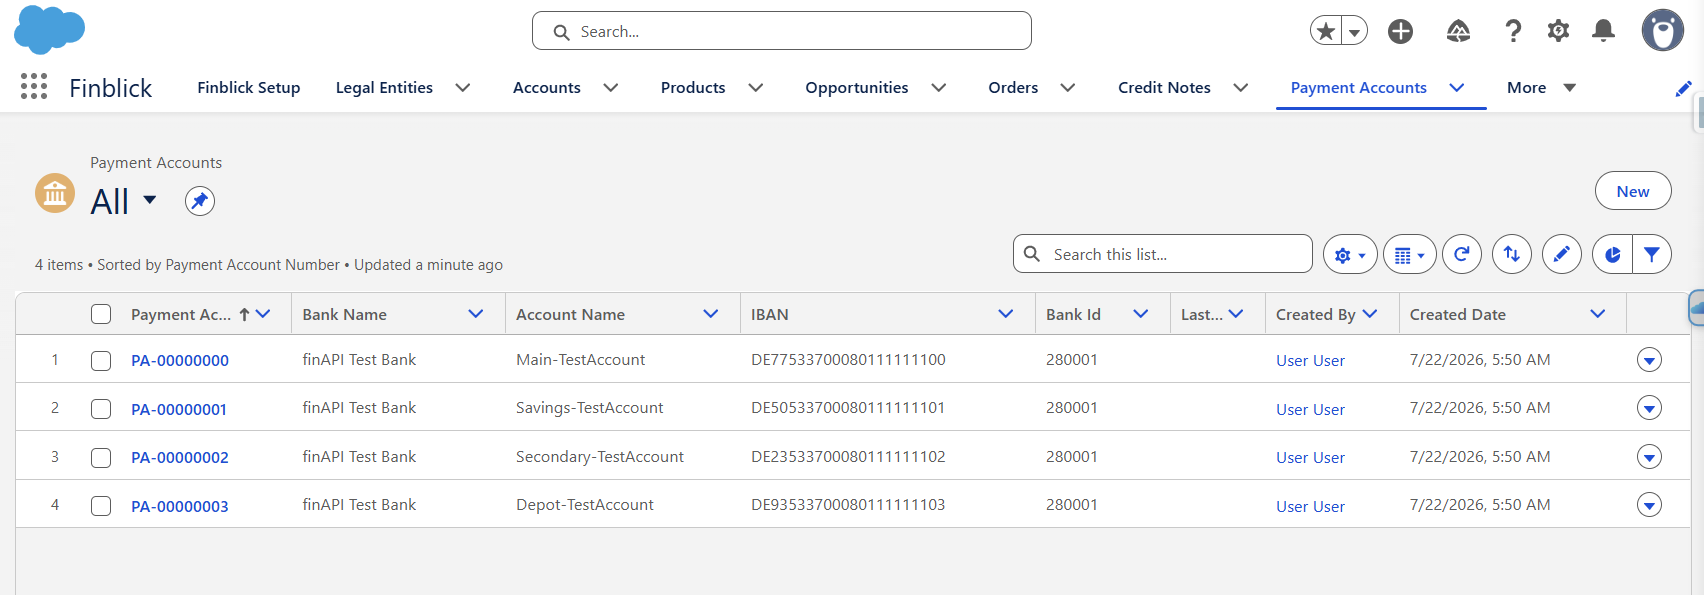Open the More navigation menu

pyautogui.click(x=1541, y=88)
